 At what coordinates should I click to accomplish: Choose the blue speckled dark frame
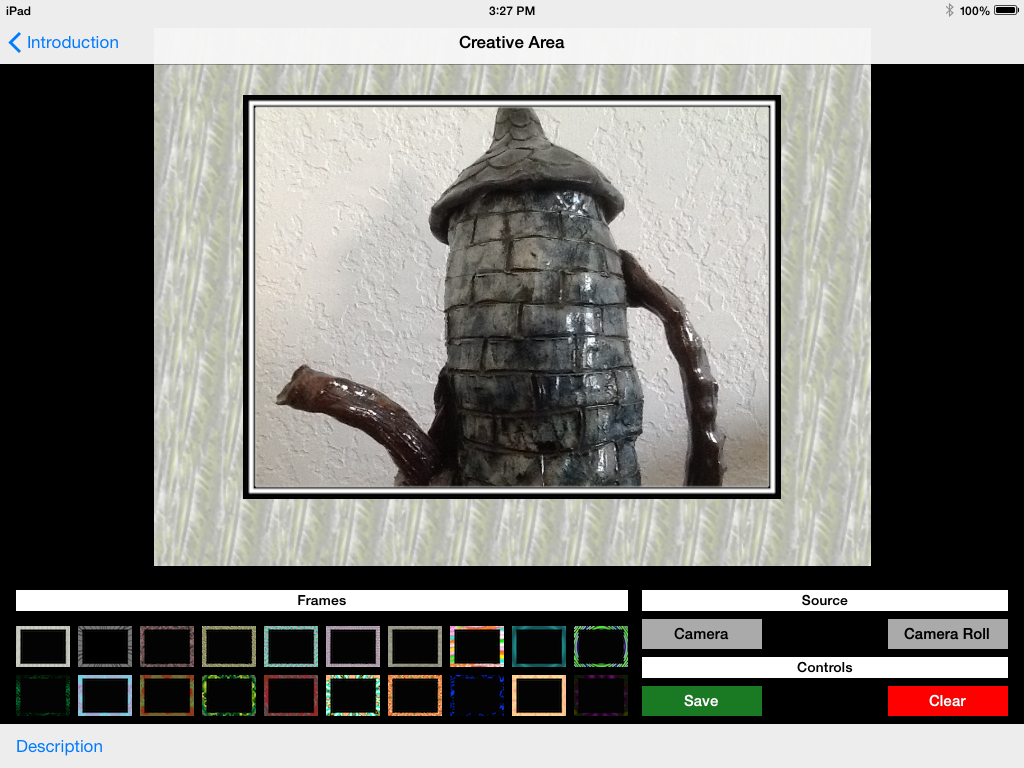[x=477, y=696]
